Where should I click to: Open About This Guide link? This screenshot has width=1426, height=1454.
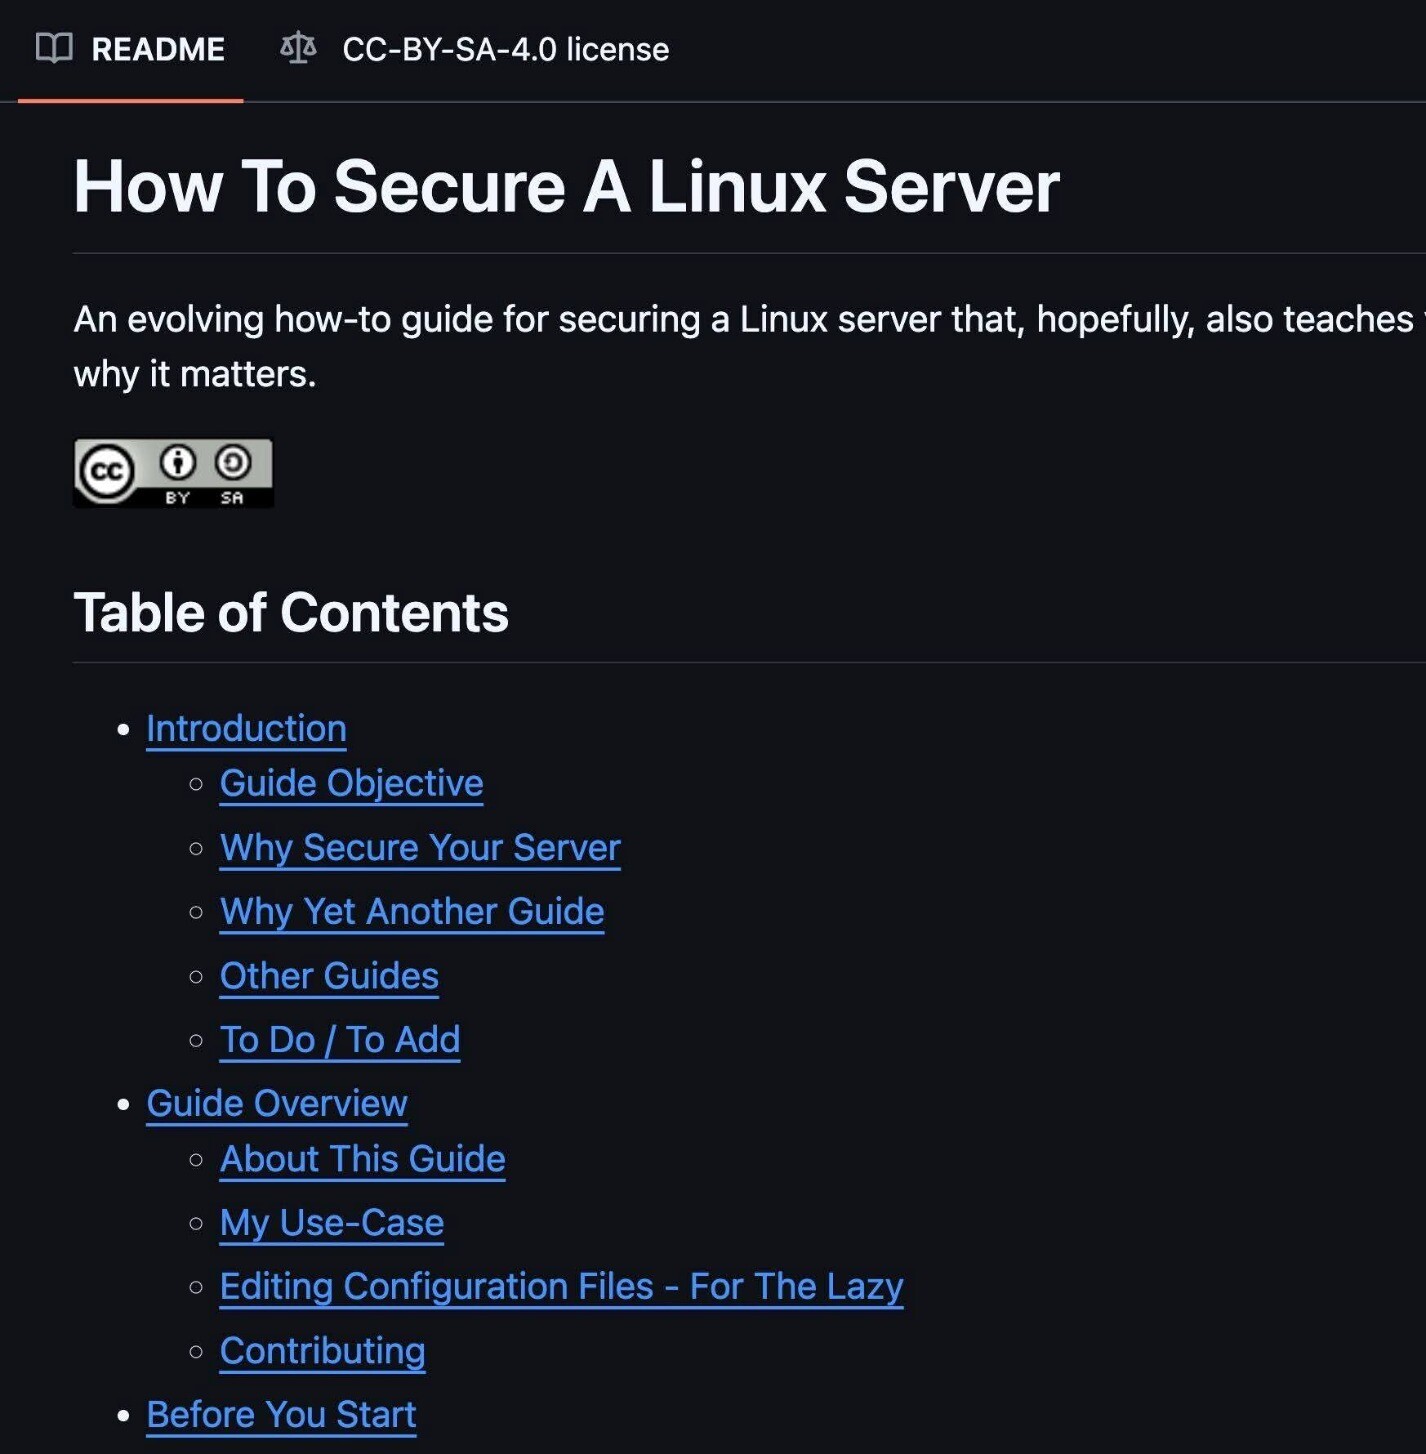(x=362, y=1158)
